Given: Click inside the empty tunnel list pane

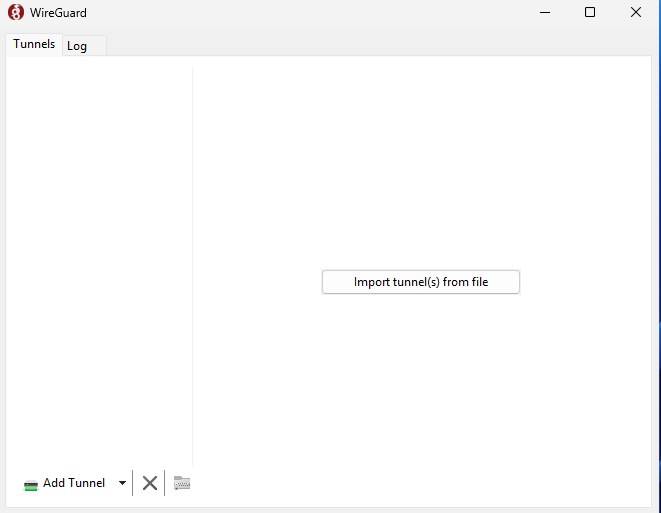Looking at the screenshot, I should 100,250.
